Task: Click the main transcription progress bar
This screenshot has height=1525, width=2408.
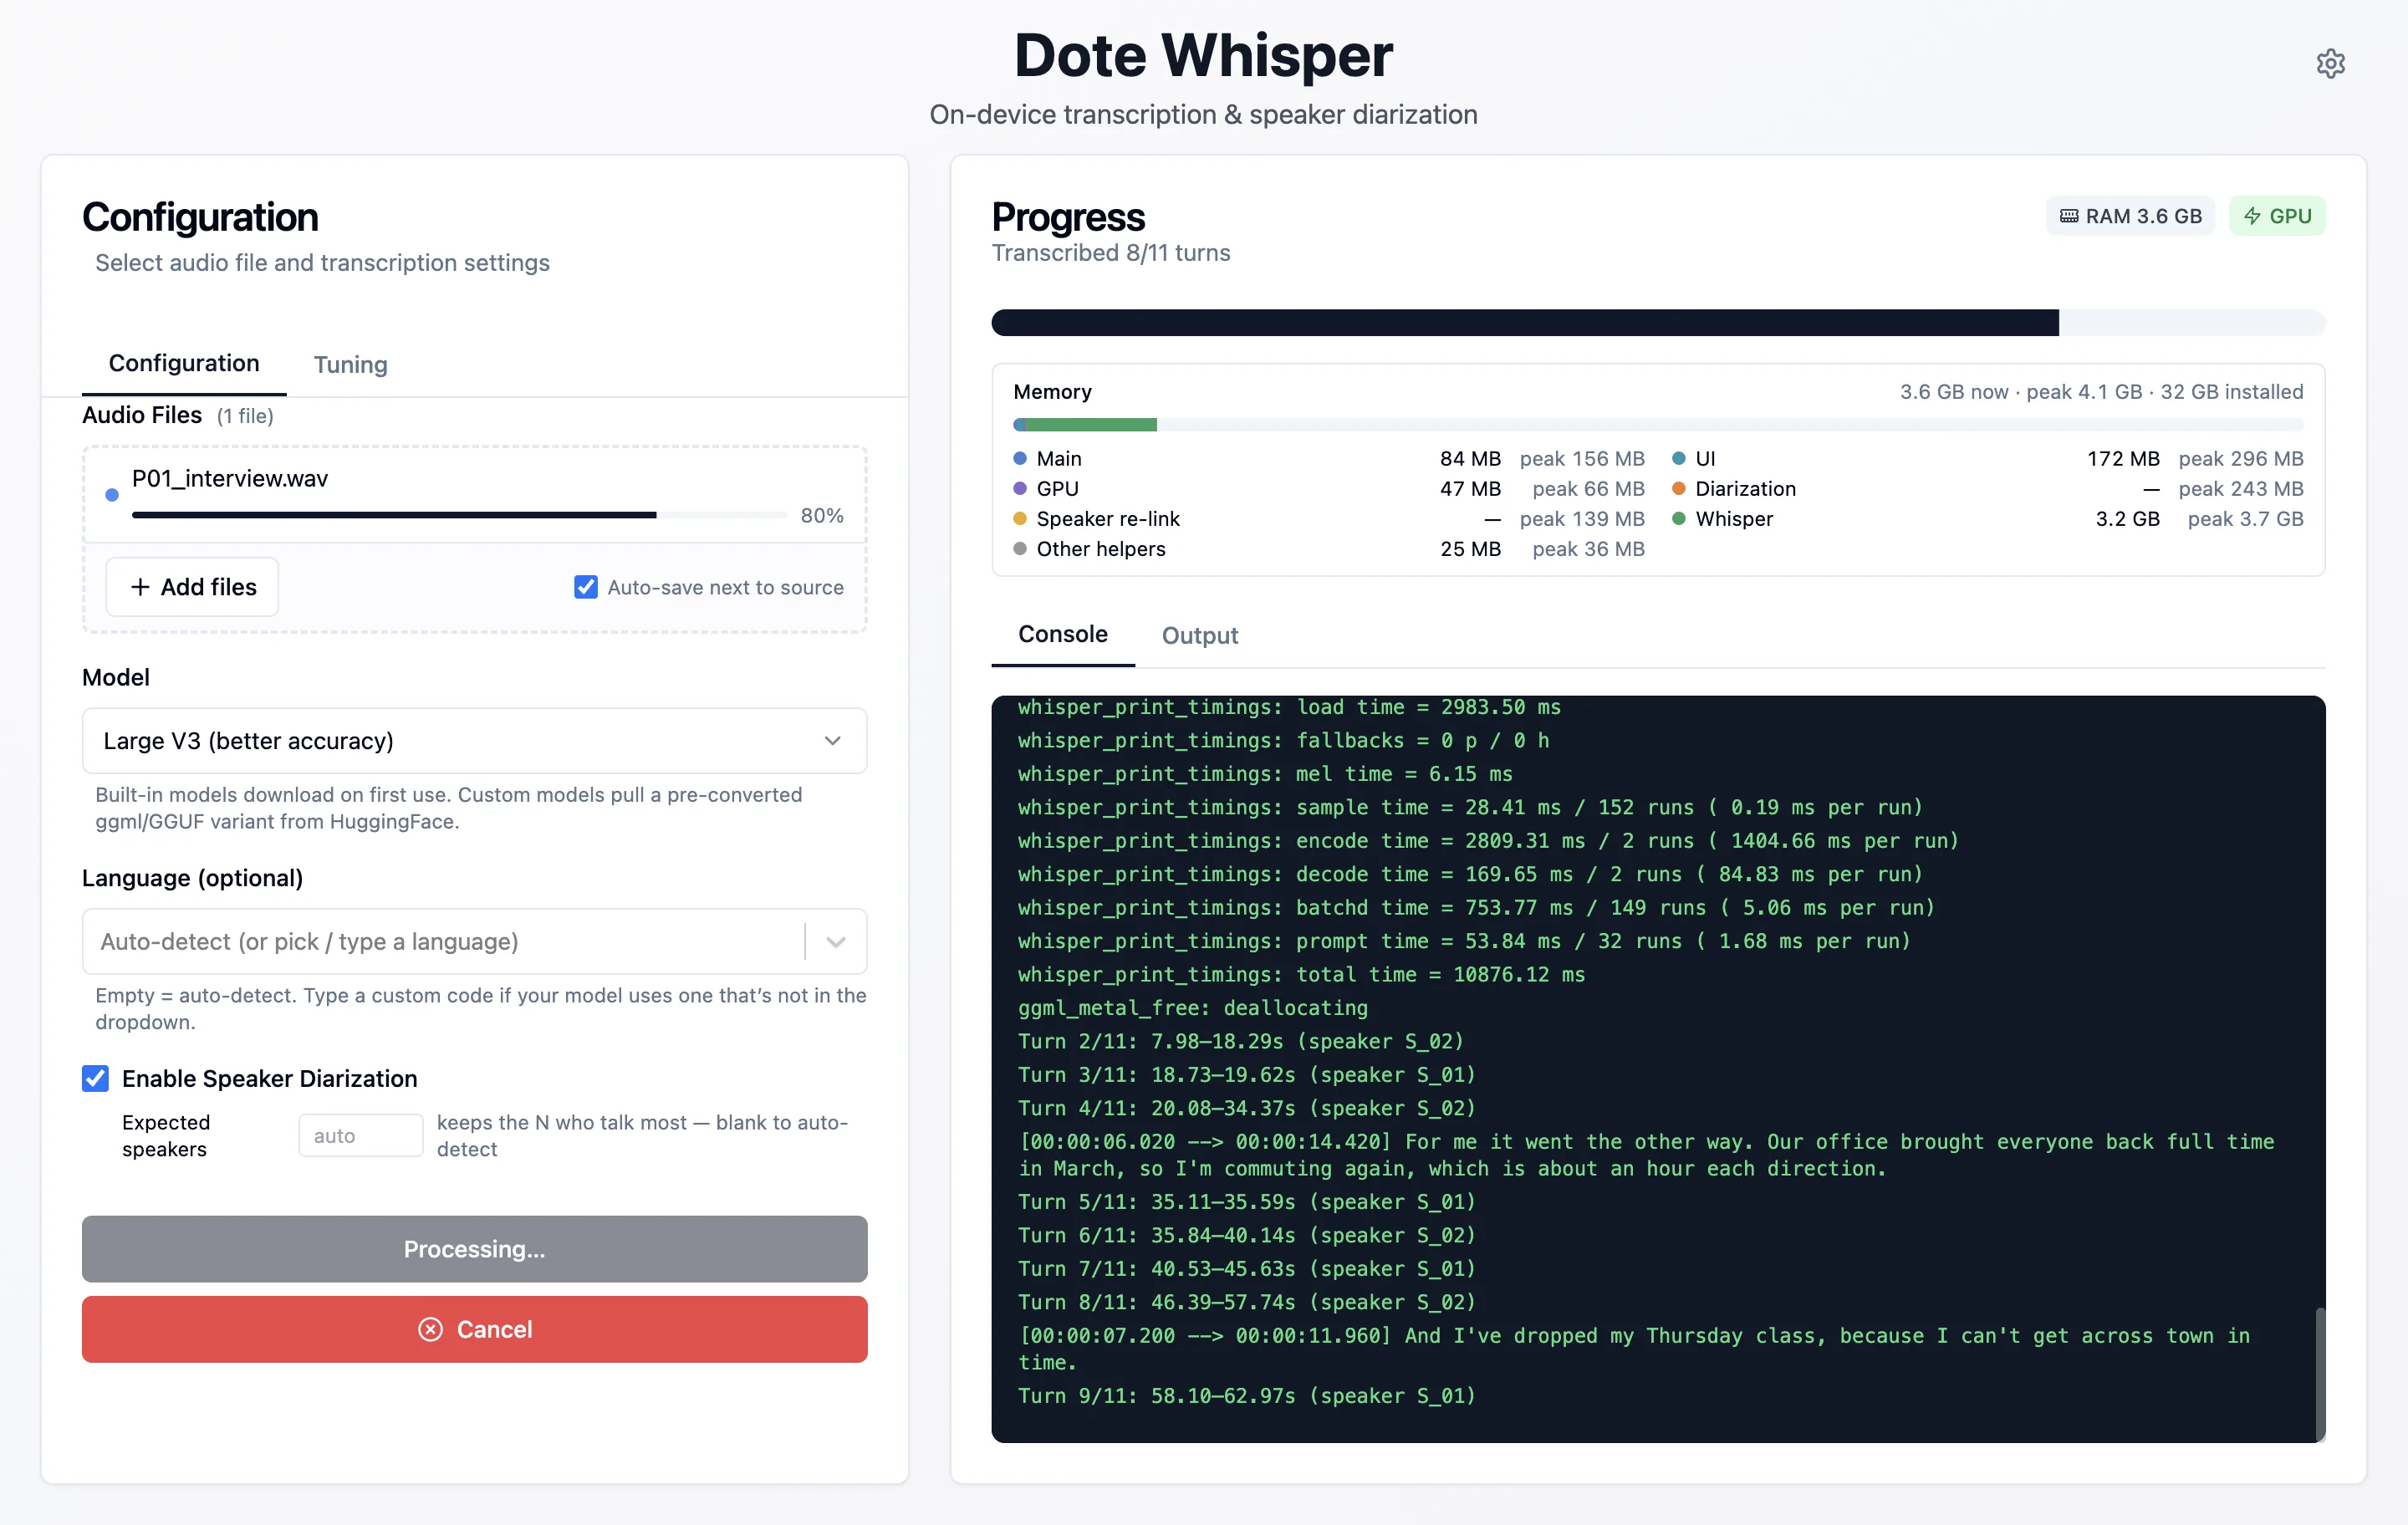Action: [1658, 322]
